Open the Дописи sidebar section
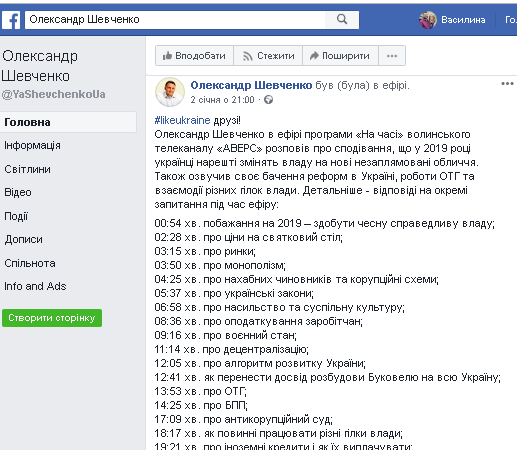Screen dimensions: 517x450 (23, 239)
